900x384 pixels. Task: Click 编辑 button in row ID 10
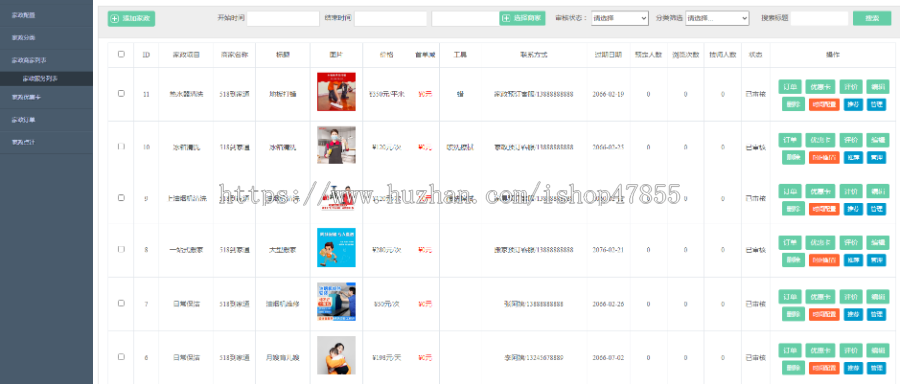(x=878, y=139)
